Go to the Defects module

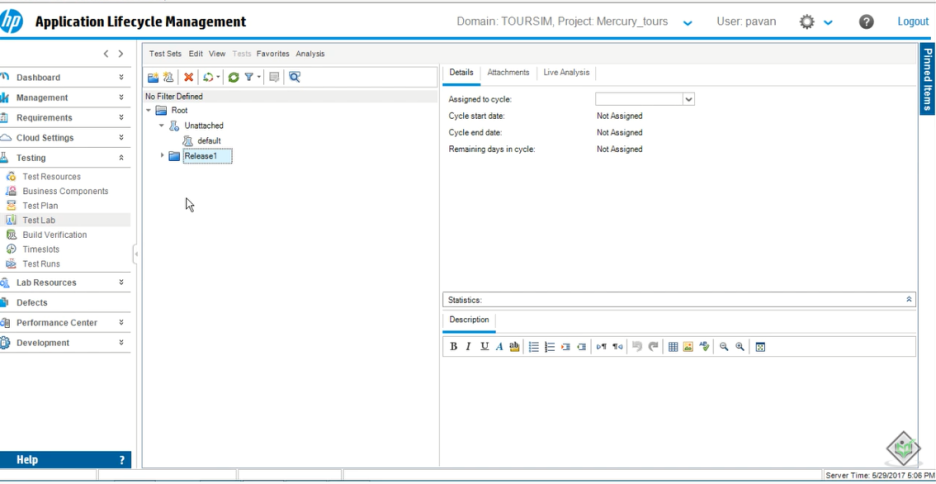click(32, 303)
